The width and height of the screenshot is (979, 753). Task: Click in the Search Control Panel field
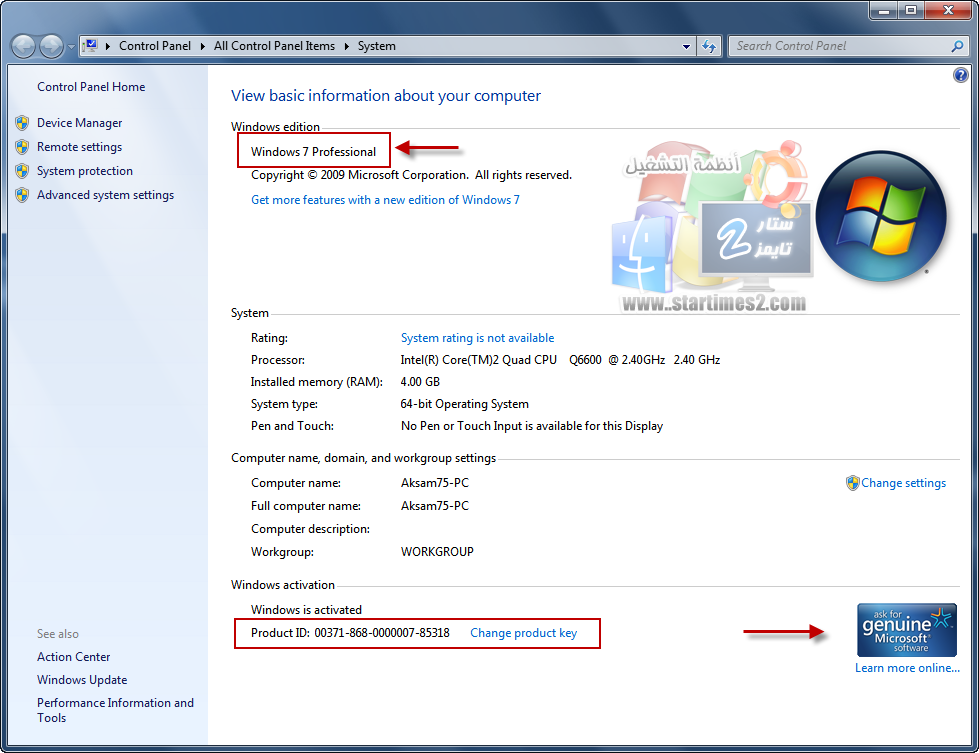[x=840, y=46]
